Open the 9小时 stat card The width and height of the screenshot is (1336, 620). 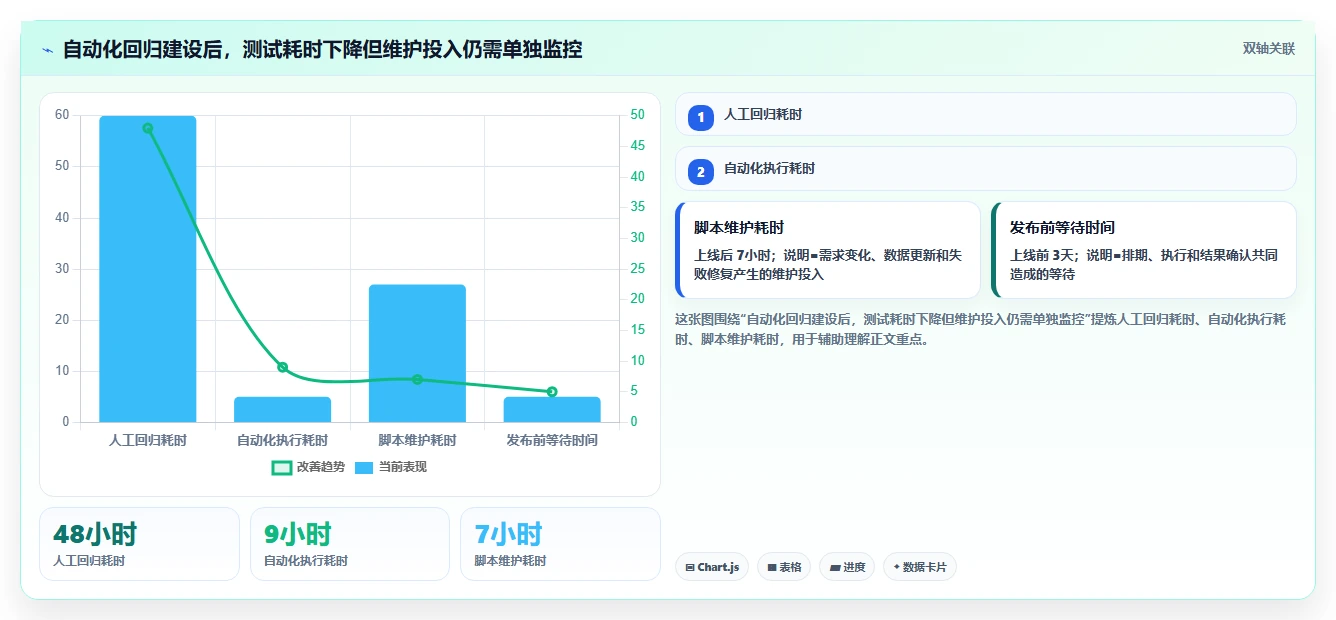pyautogui.click(x=350, y=544)
